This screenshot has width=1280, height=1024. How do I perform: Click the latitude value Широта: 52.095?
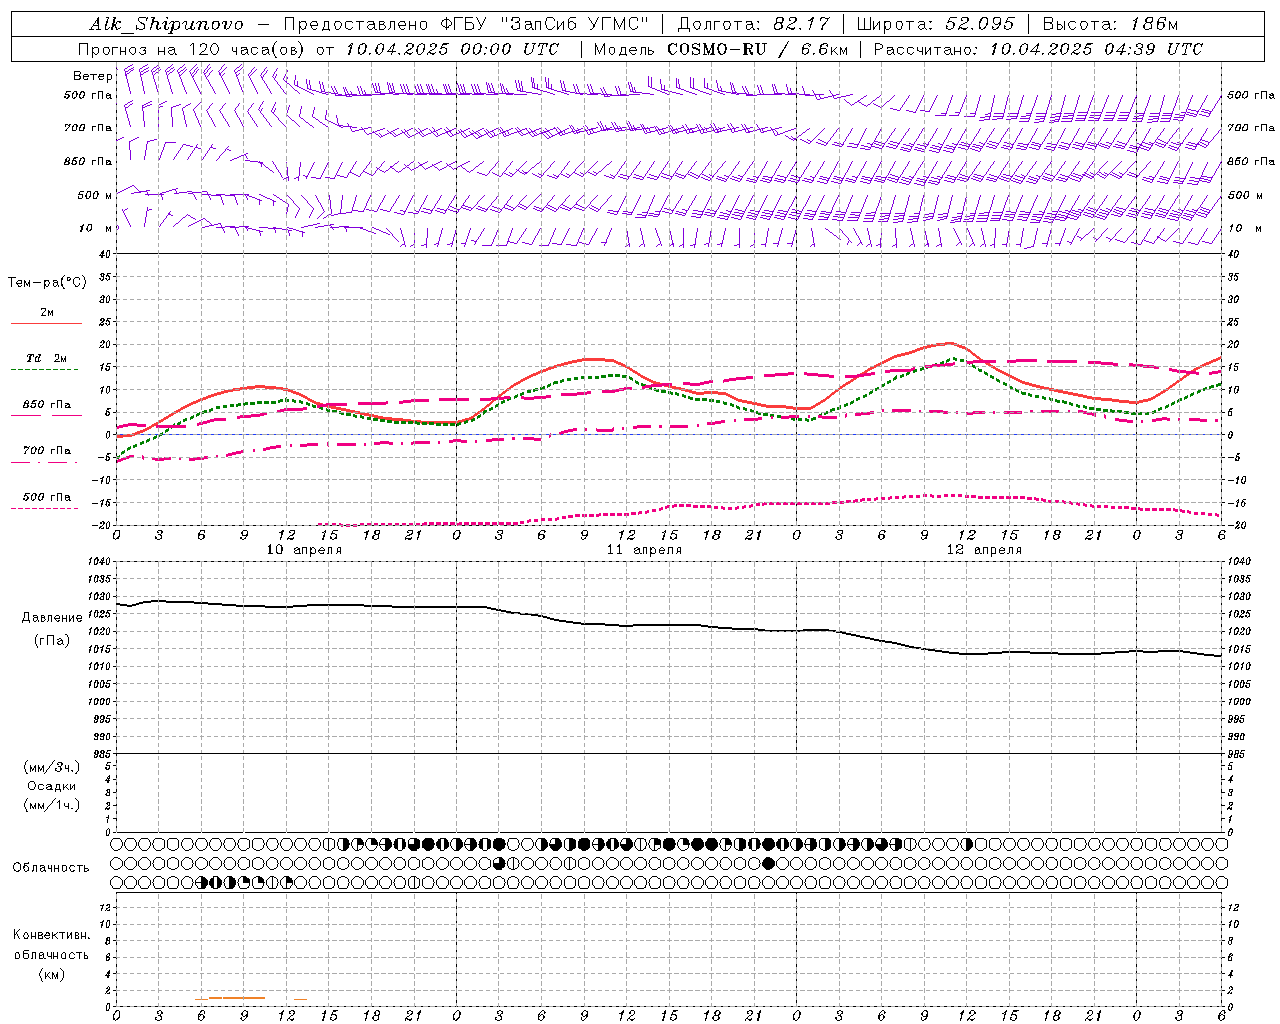click(x=936, y=24)
